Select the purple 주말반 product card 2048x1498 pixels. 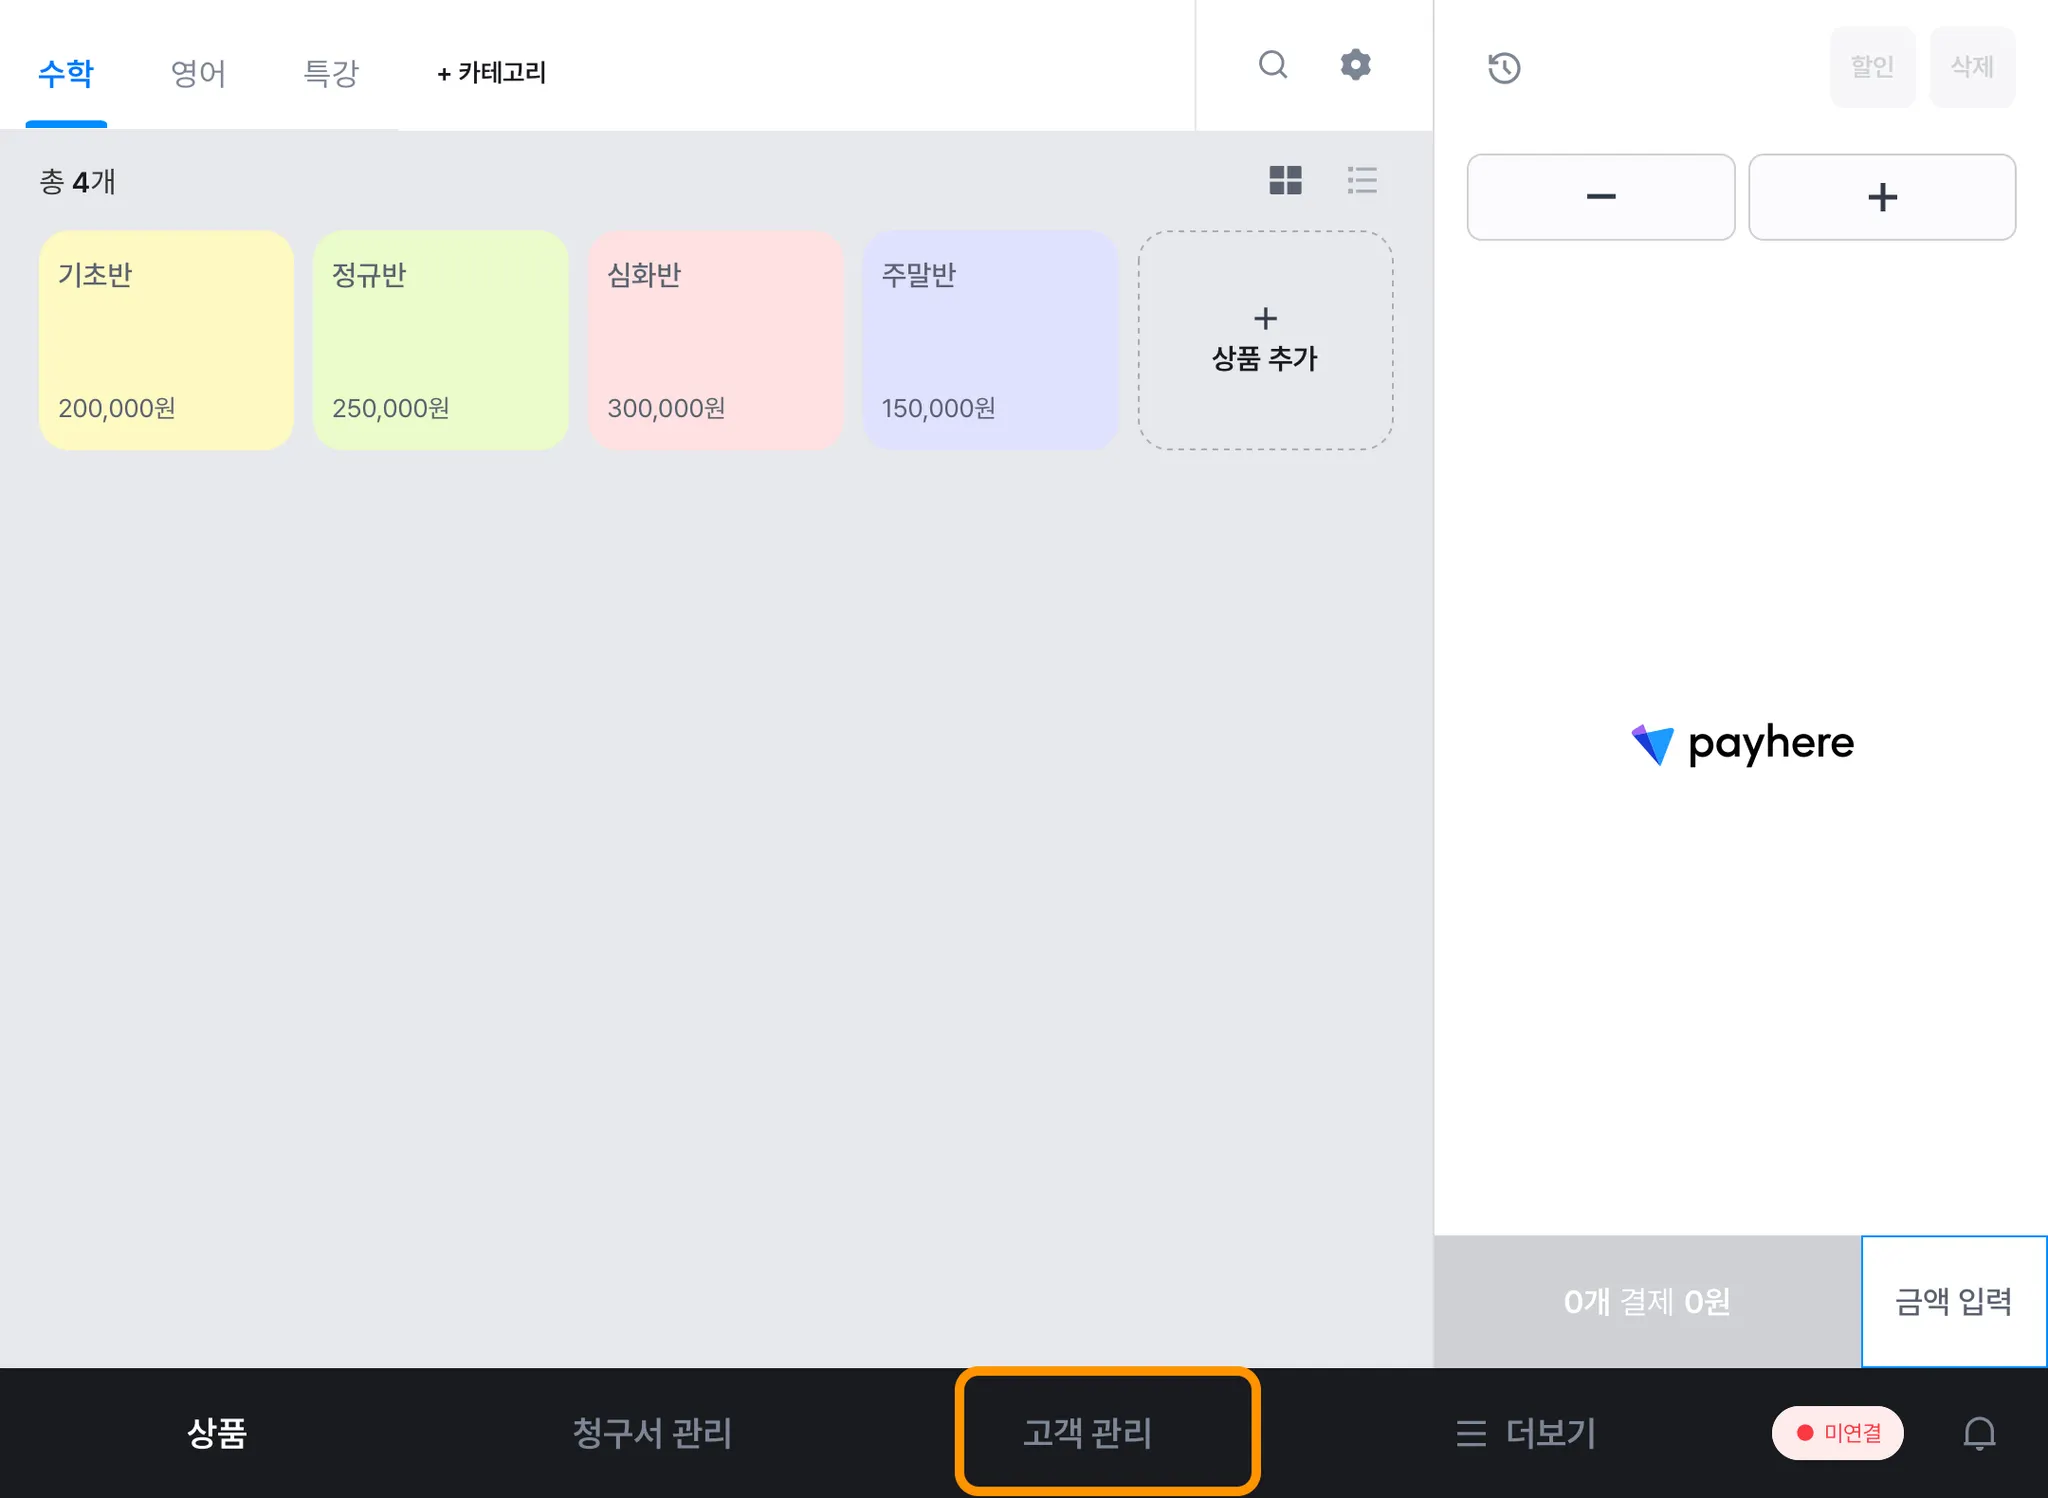(x=990, y=340)
